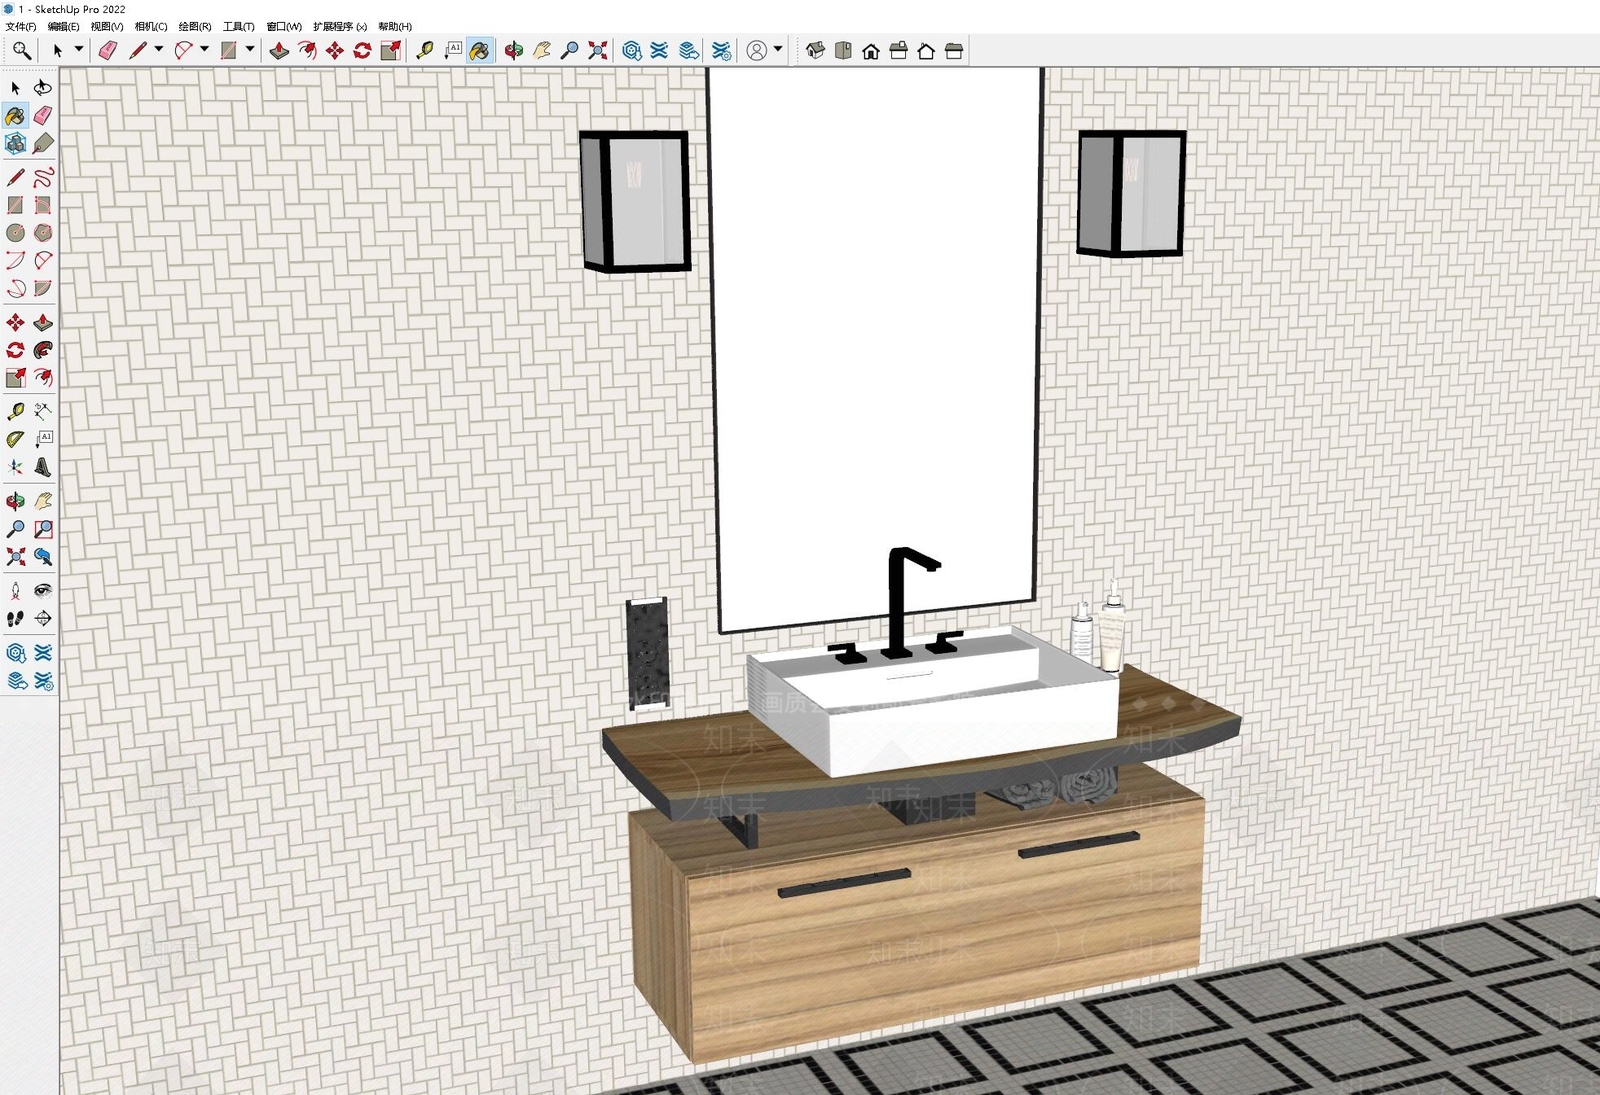Screen dimensions: 1600x1095
Task: Select the Push/Pull tool in top toolbar
Action: pyautogui.click(x=279, y=50)
